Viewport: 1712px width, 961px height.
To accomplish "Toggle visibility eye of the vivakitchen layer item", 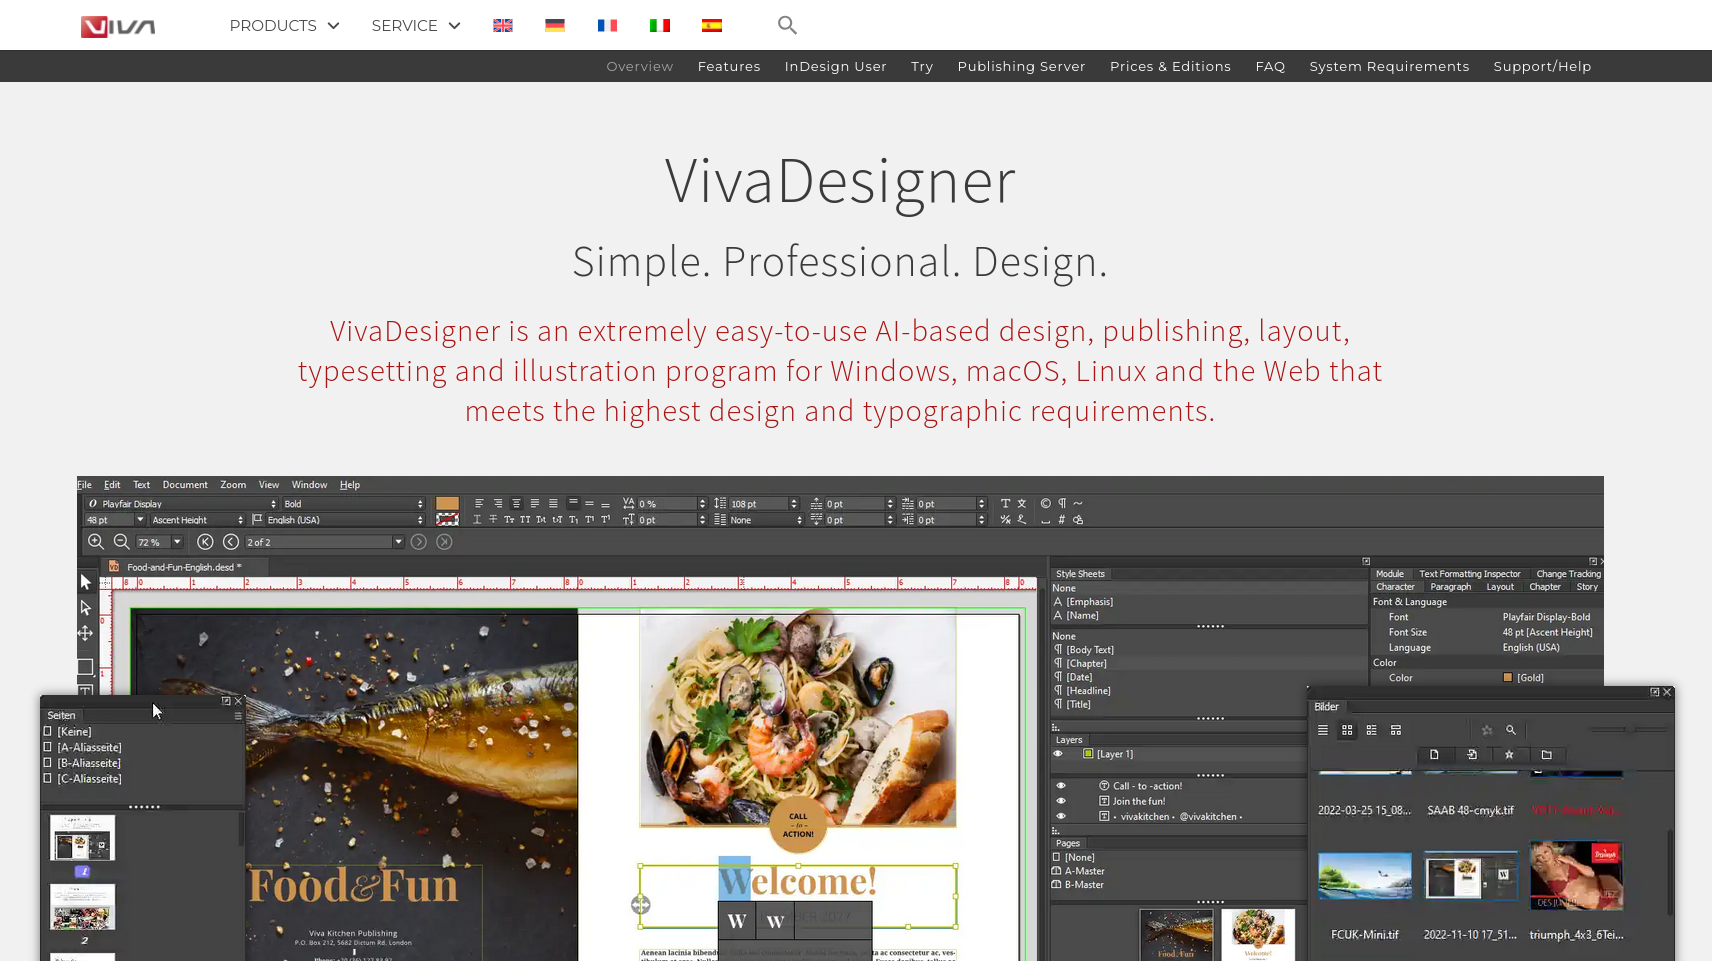I will tap(1061, 816).
